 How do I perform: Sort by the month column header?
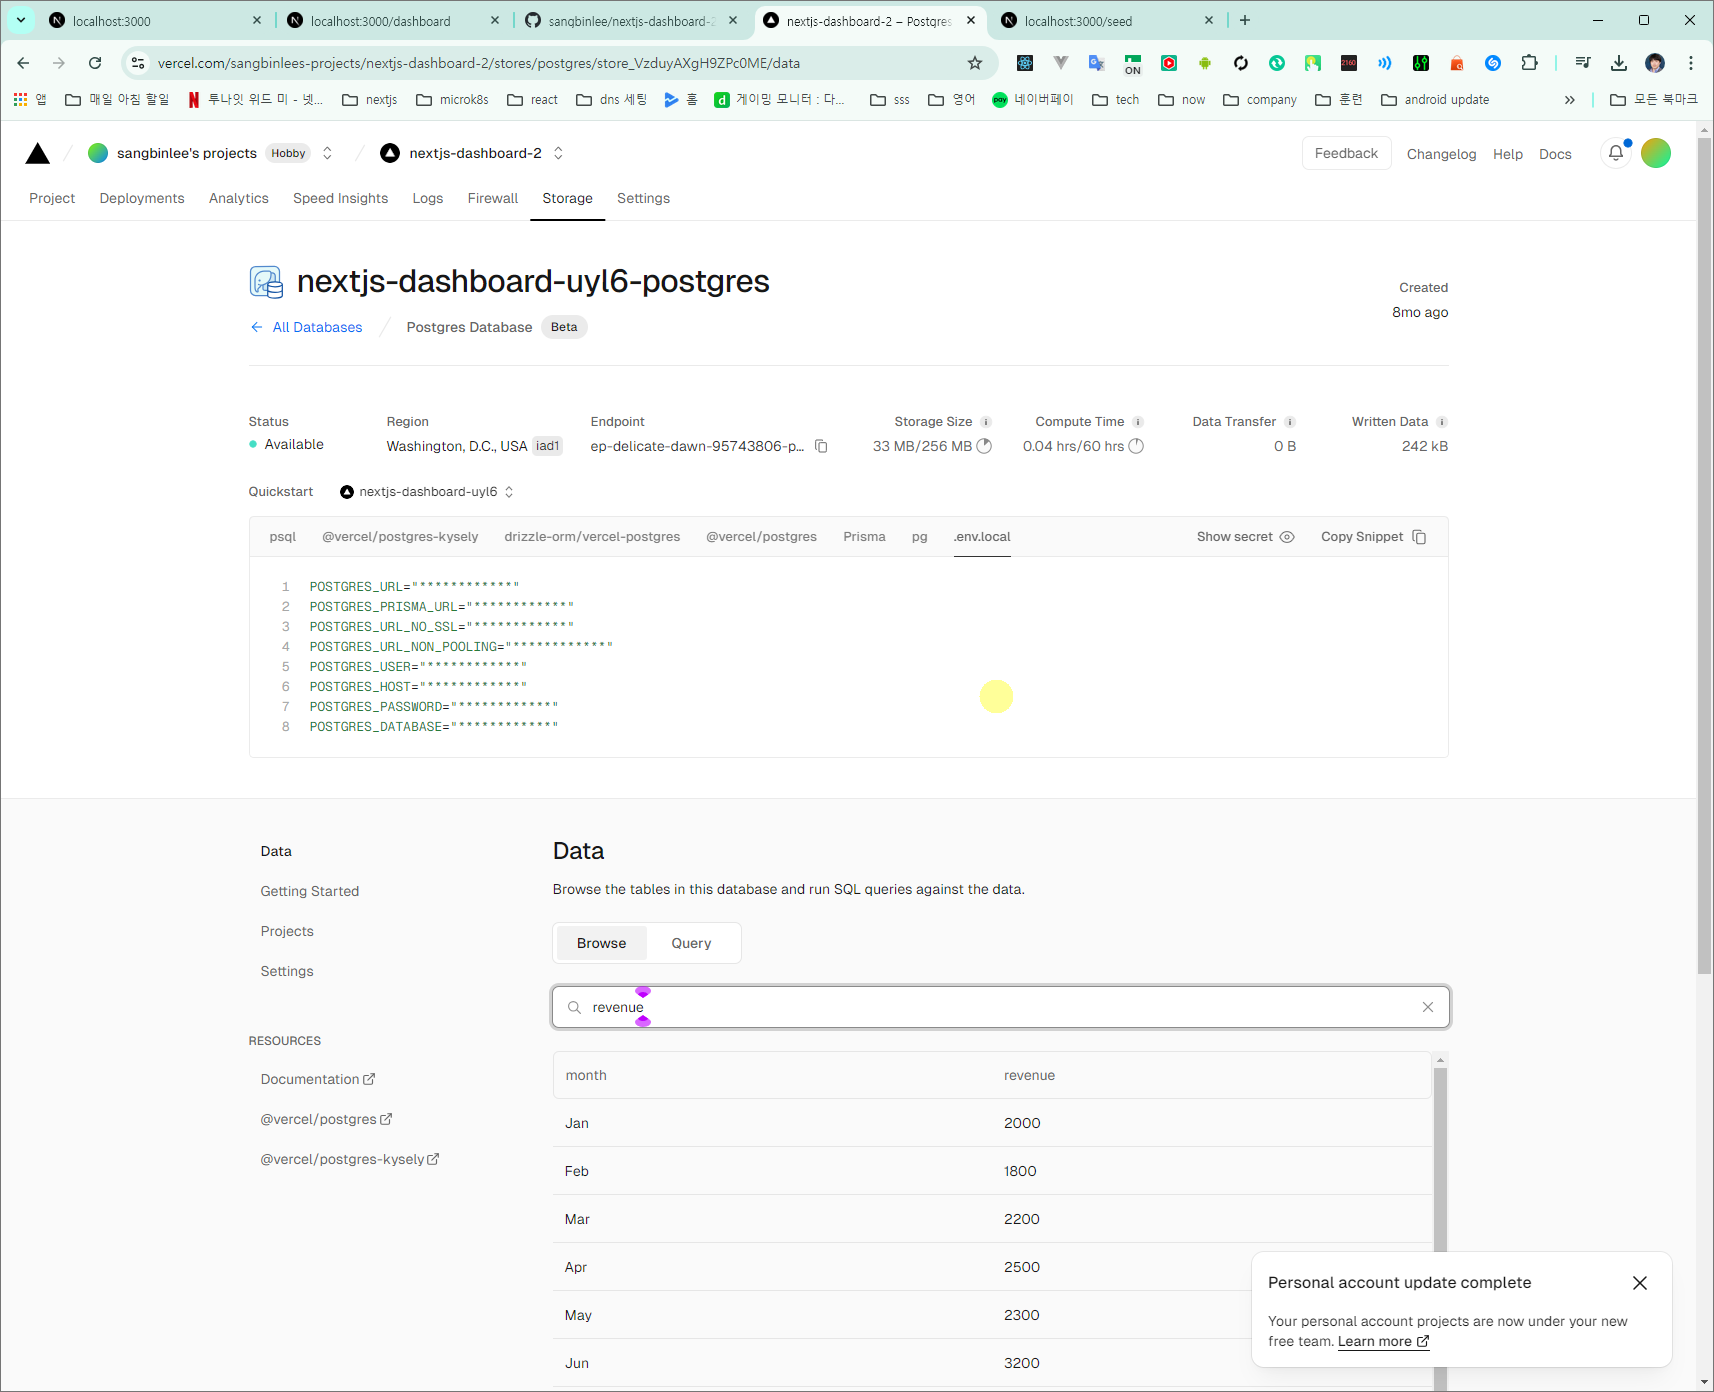(x=586, y=1075)
